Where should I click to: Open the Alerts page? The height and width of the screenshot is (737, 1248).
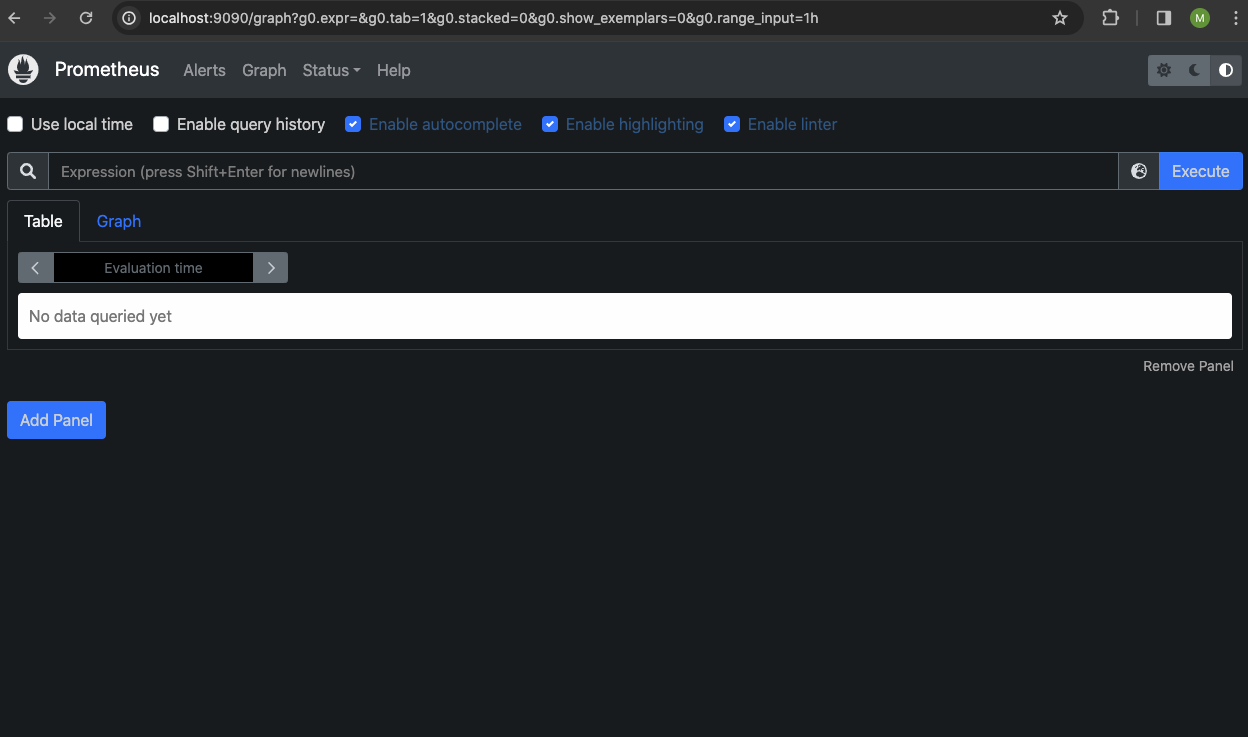[x=205, y=70]
